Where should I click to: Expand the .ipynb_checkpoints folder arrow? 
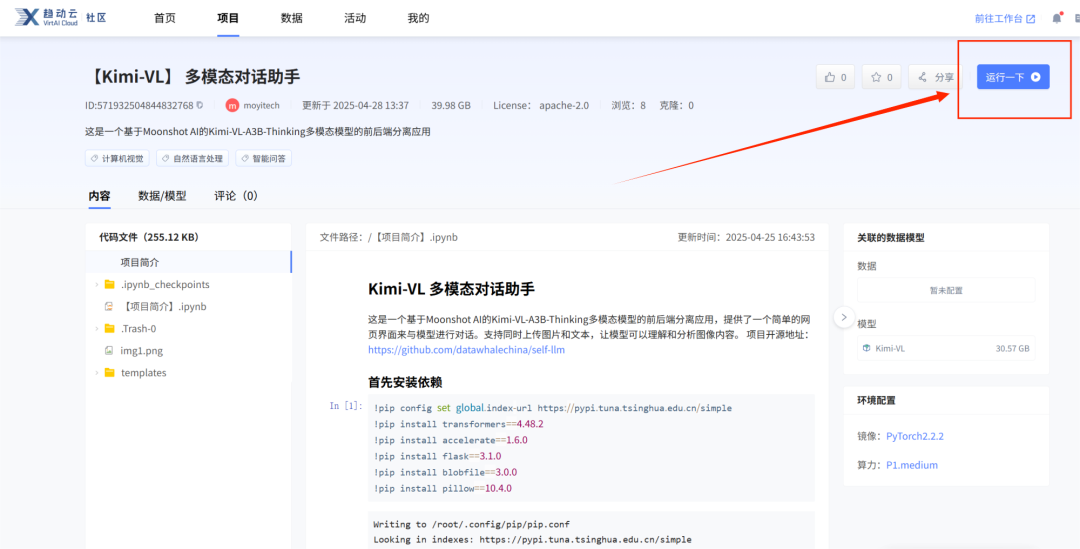tap(96, 284)
